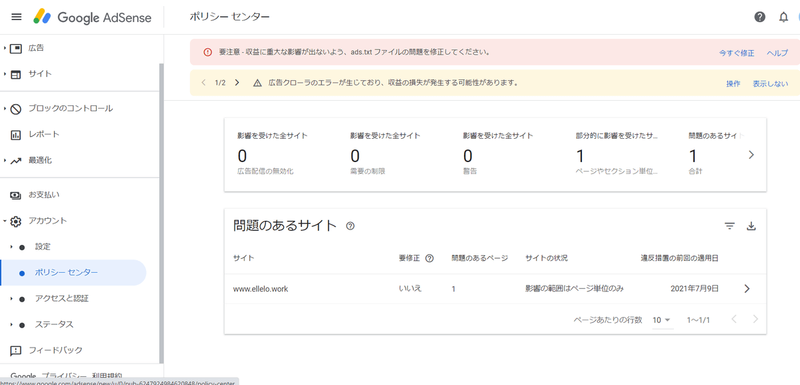The width and height of the screenshot is (800, 385).
Task: Go to previous table page
Action: (x=734, y=319)
